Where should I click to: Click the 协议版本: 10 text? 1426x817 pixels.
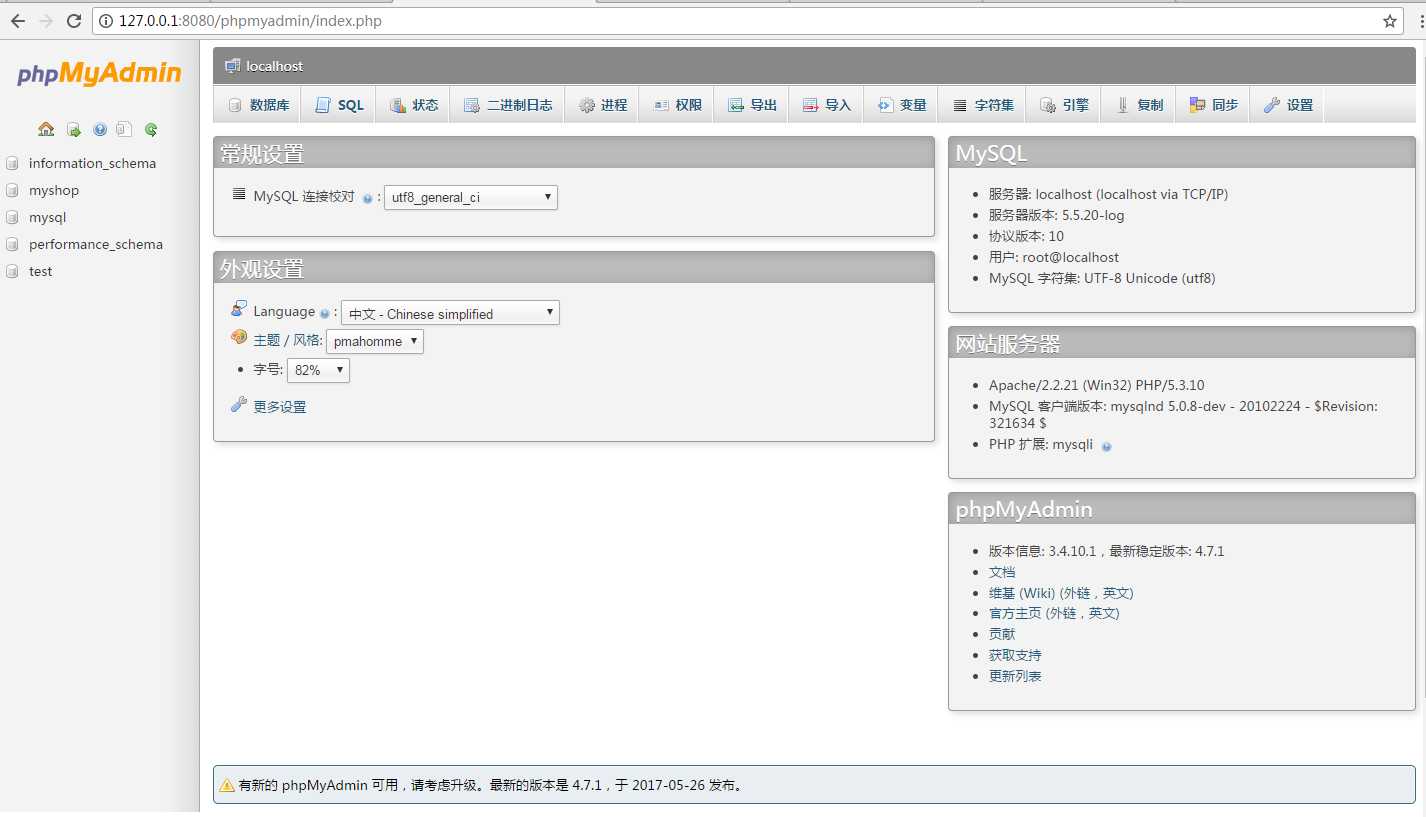coord(1027,236)
